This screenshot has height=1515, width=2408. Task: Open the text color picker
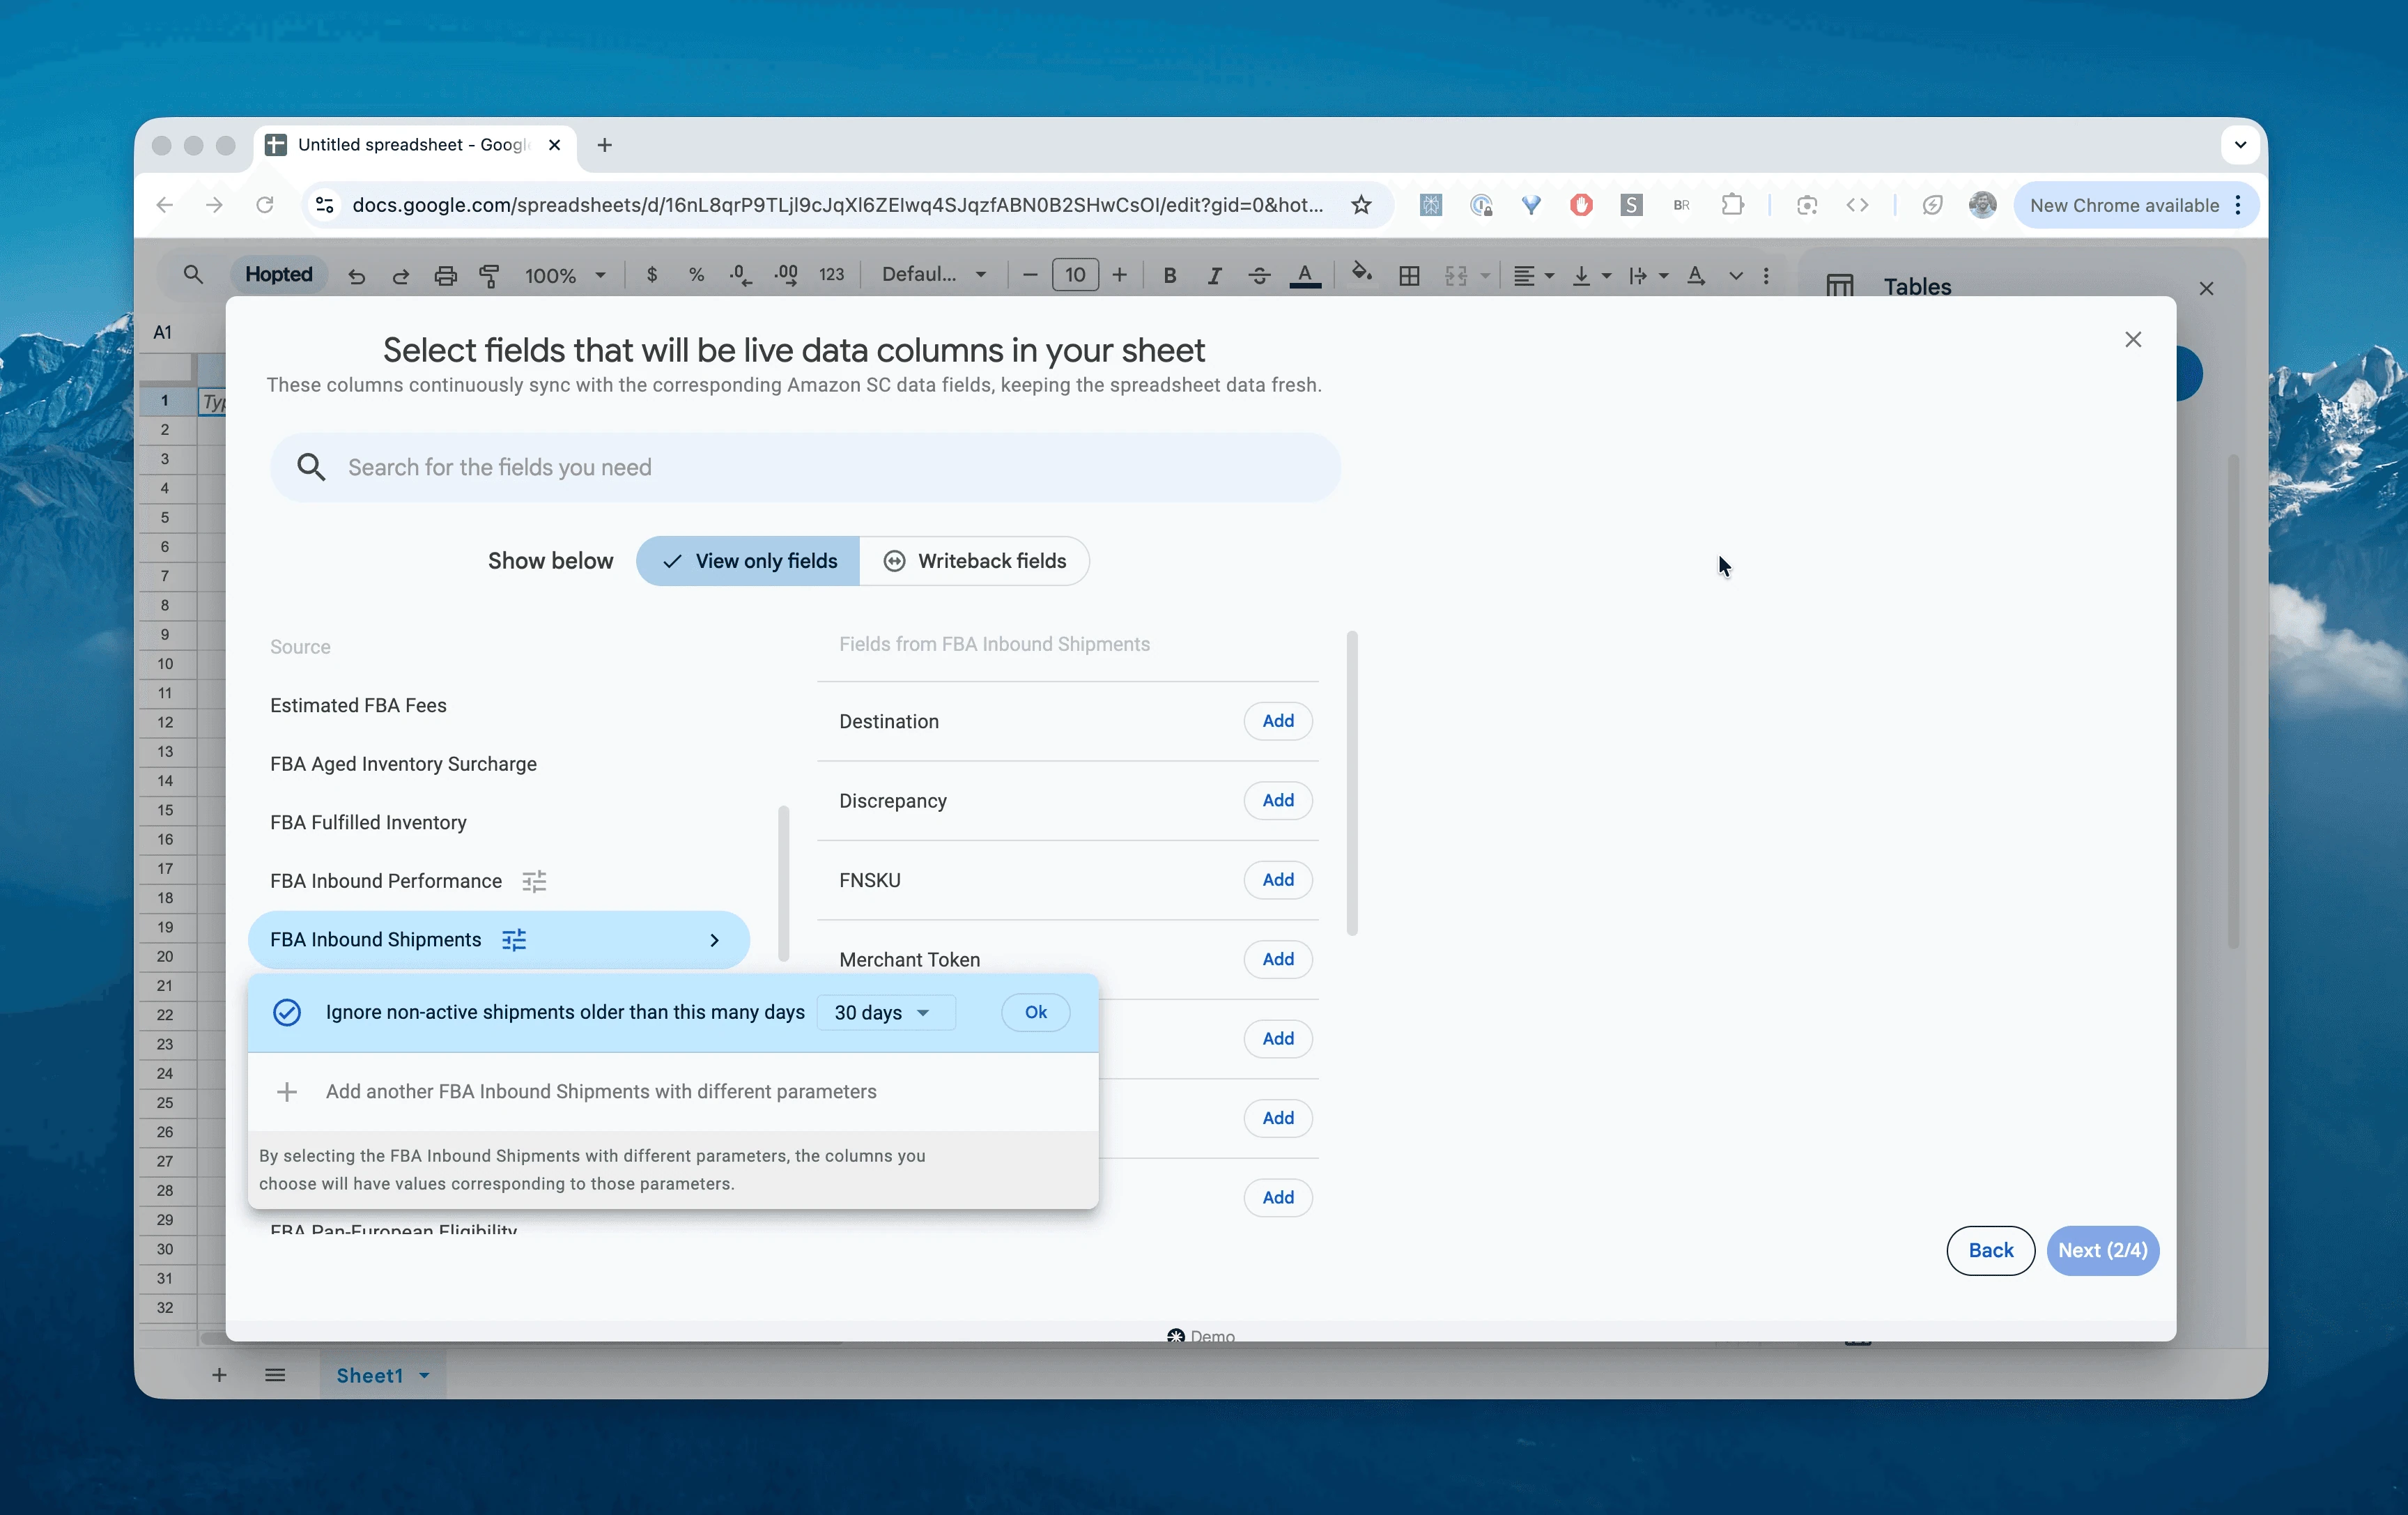pyautogui.click(x=1305, y=275)
